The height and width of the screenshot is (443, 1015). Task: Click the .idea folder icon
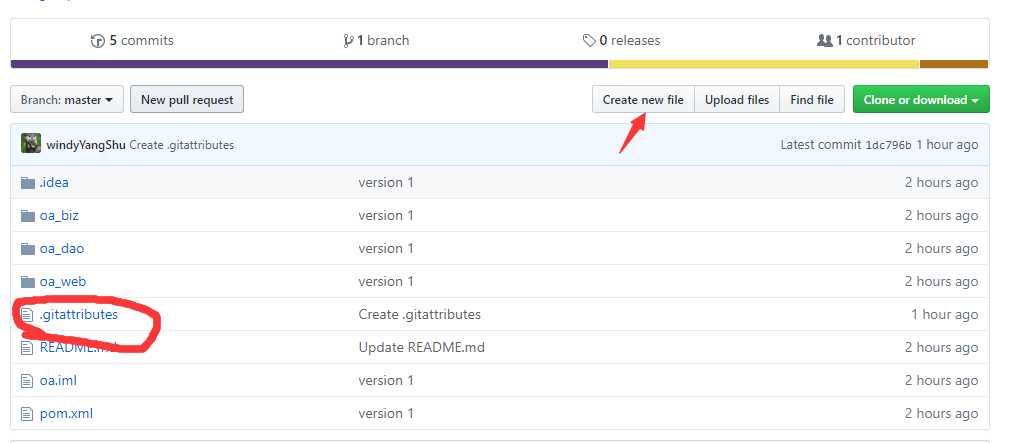click(27, 183)
